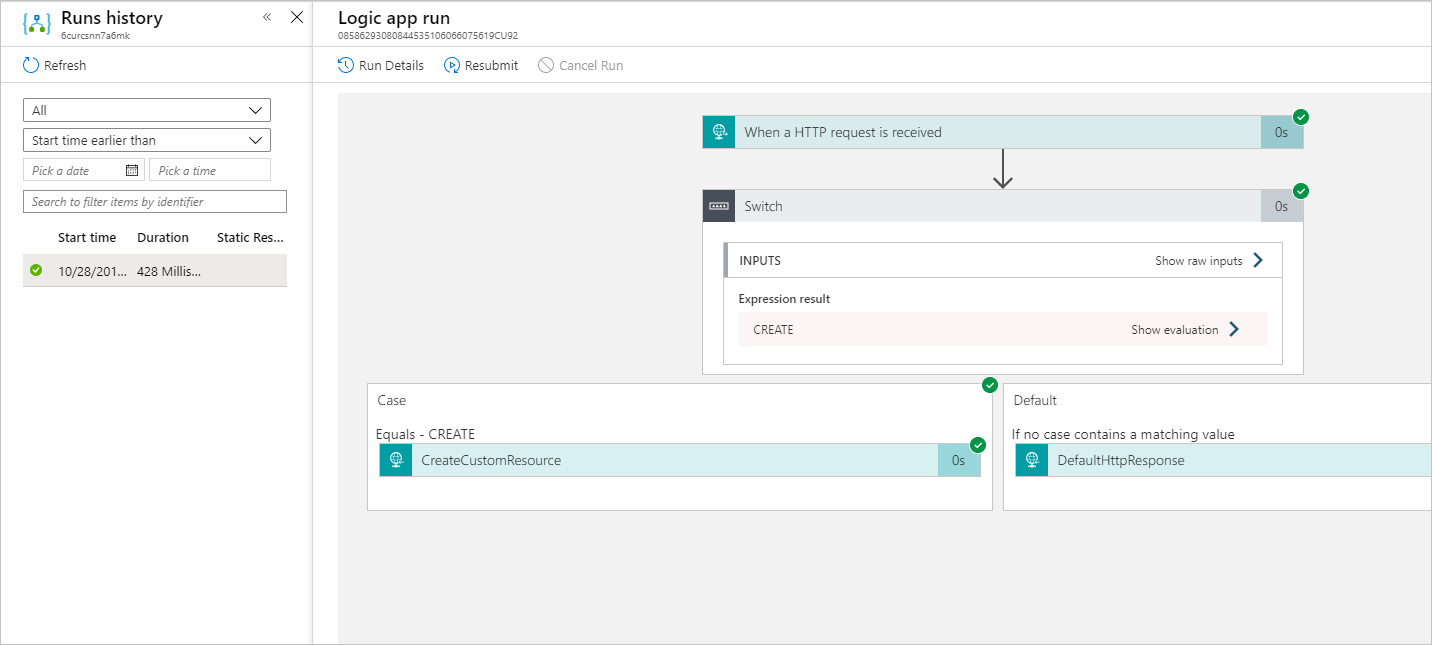
Task: Click the Resubmit play icon
Action: (452, 65)
